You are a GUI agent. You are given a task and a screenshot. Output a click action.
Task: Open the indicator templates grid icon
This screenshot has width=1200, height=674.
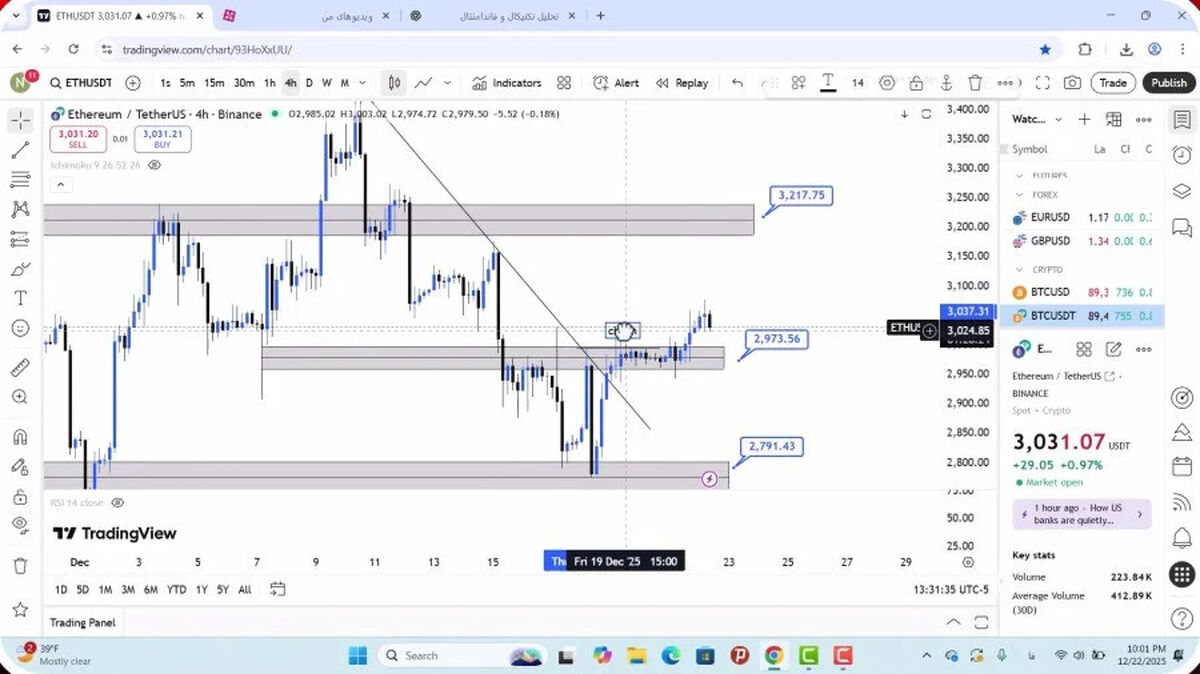coord(564,83)
